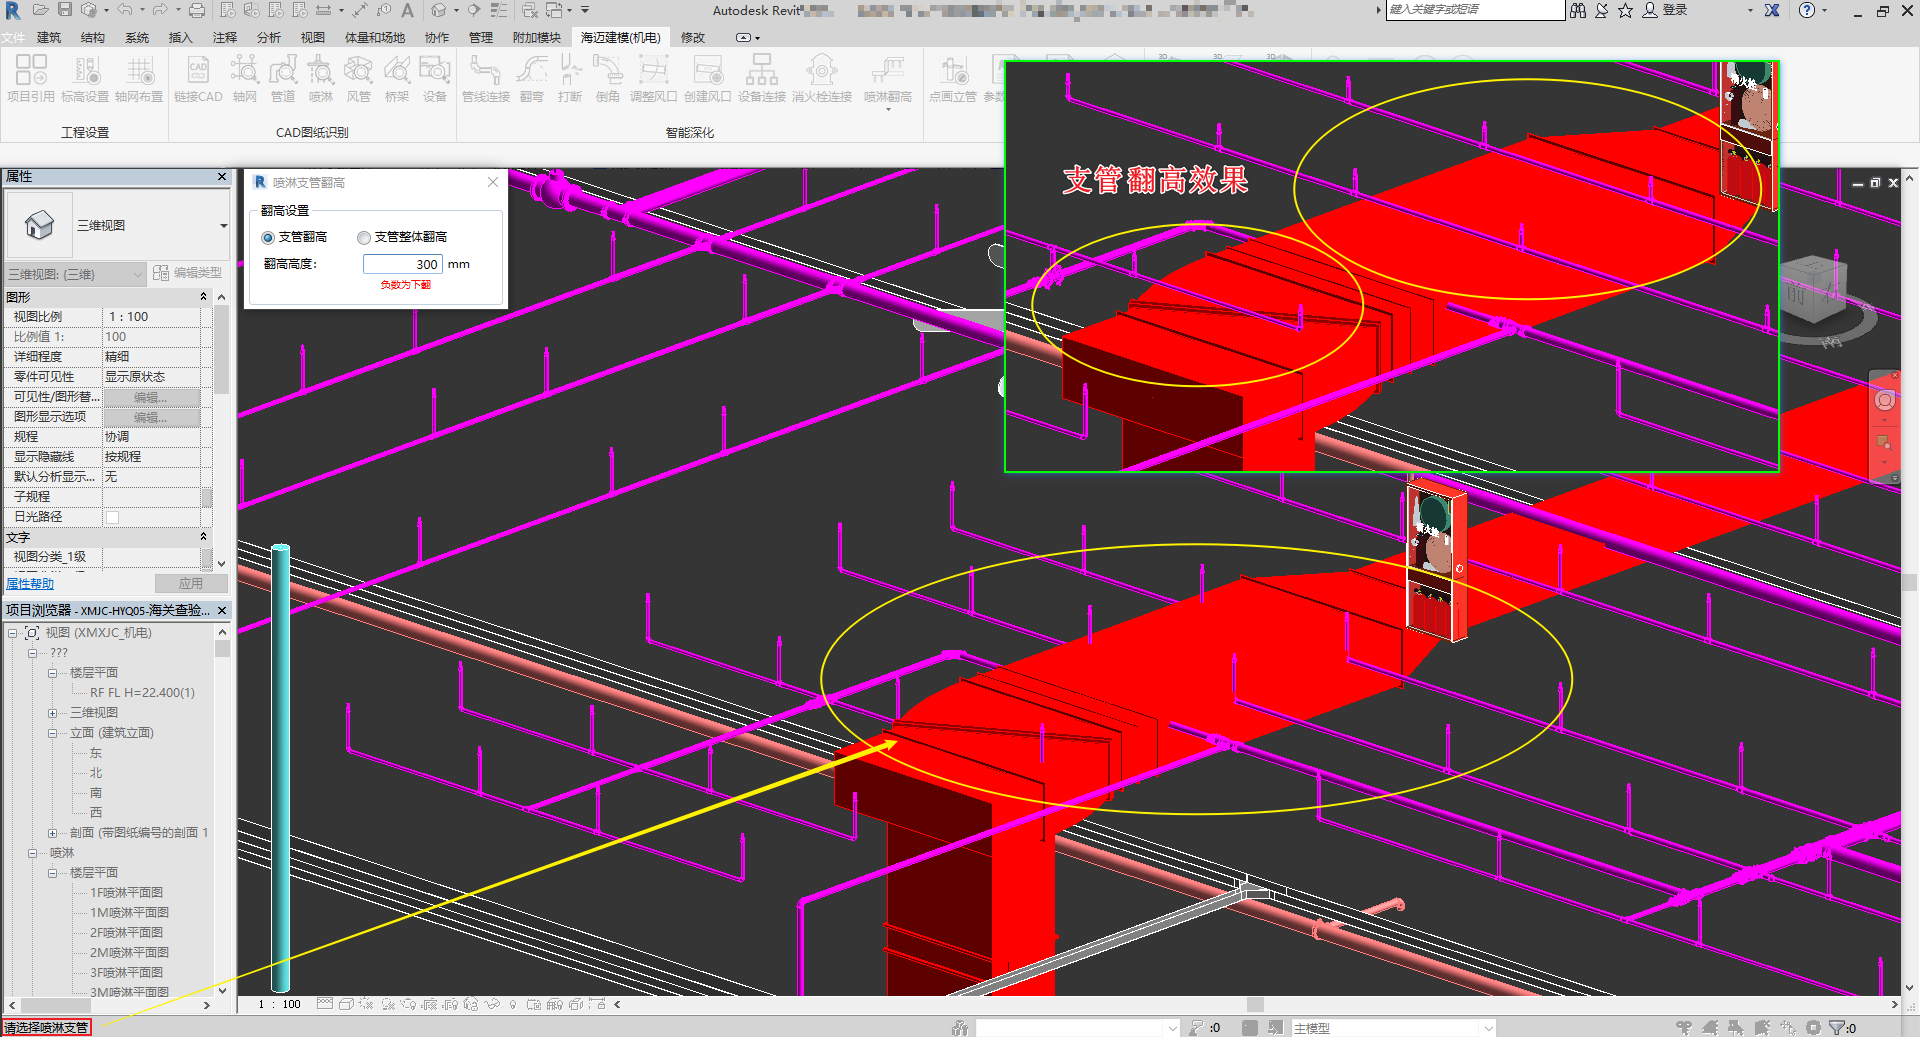Screen dimensions: 1920x1037
Task: Switch to the 视图 ribbon tab
Action: tap(313, 37)
